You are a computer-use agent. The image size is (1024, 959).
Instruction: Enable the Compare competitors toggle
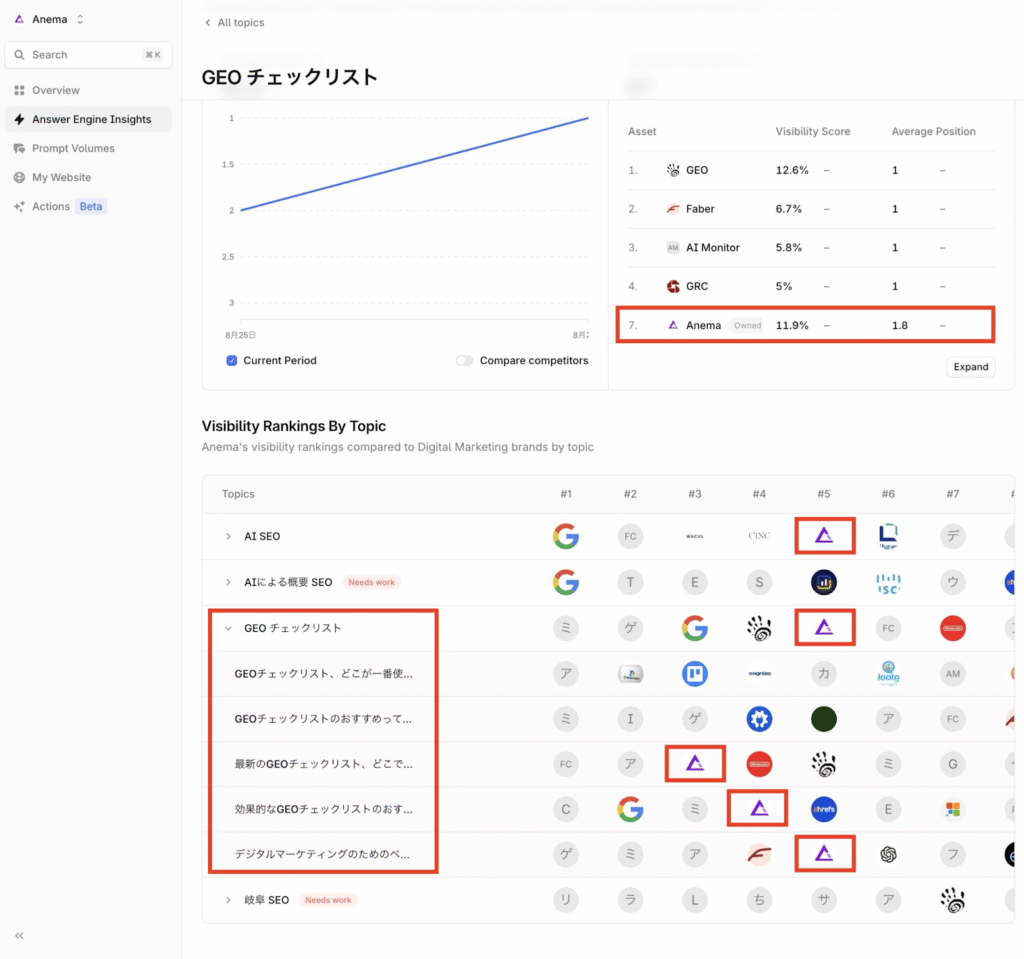pyautogui.click(x=464, y=360)
